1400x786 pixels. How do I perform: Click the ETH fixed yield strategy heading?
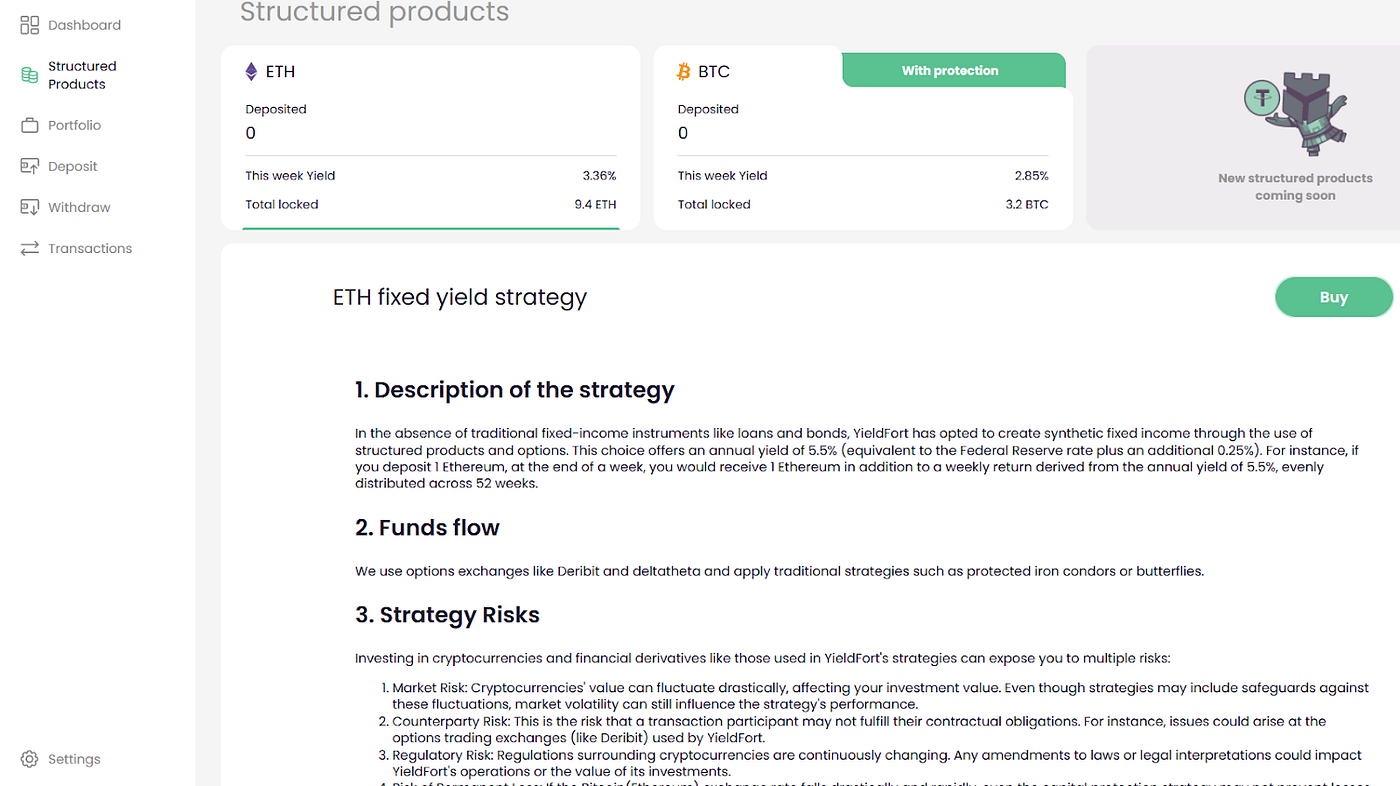[x=460, y=297]
